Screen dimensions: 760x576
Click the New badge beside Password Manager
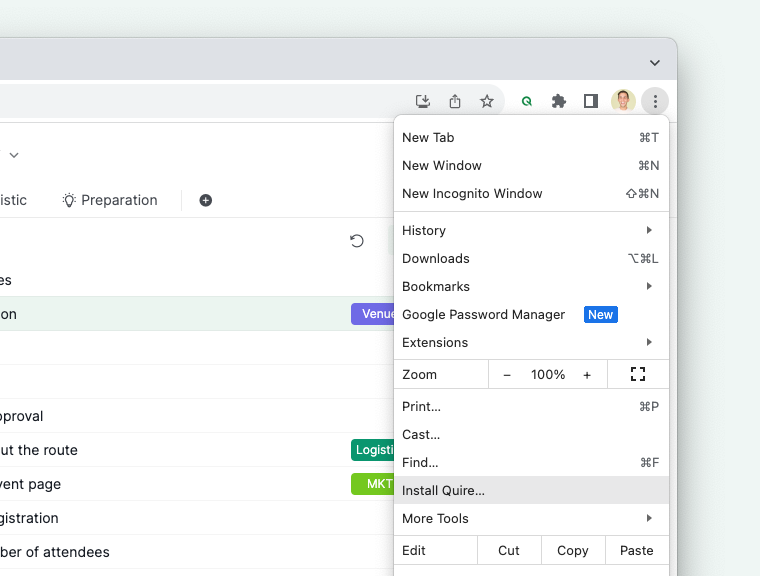[601, 315]
